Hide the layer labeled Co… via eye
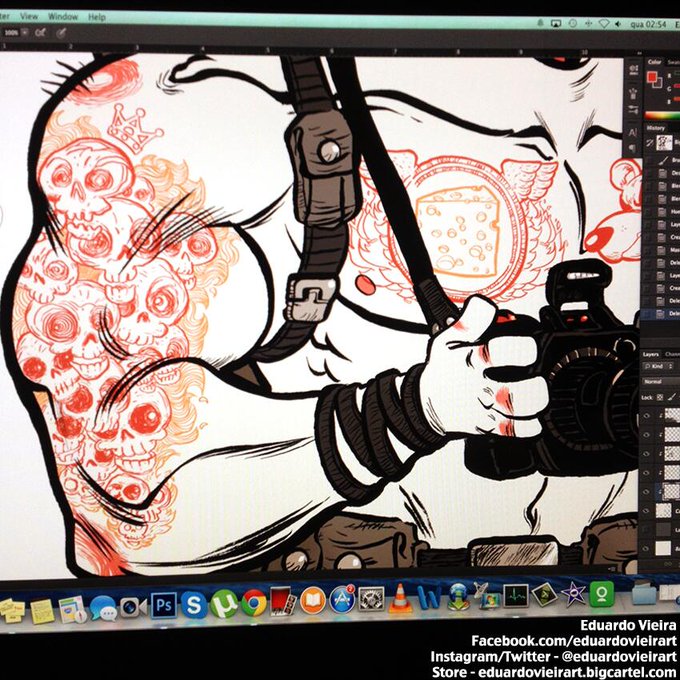Viewport: 680px width, 680px height. pos(647,511)
